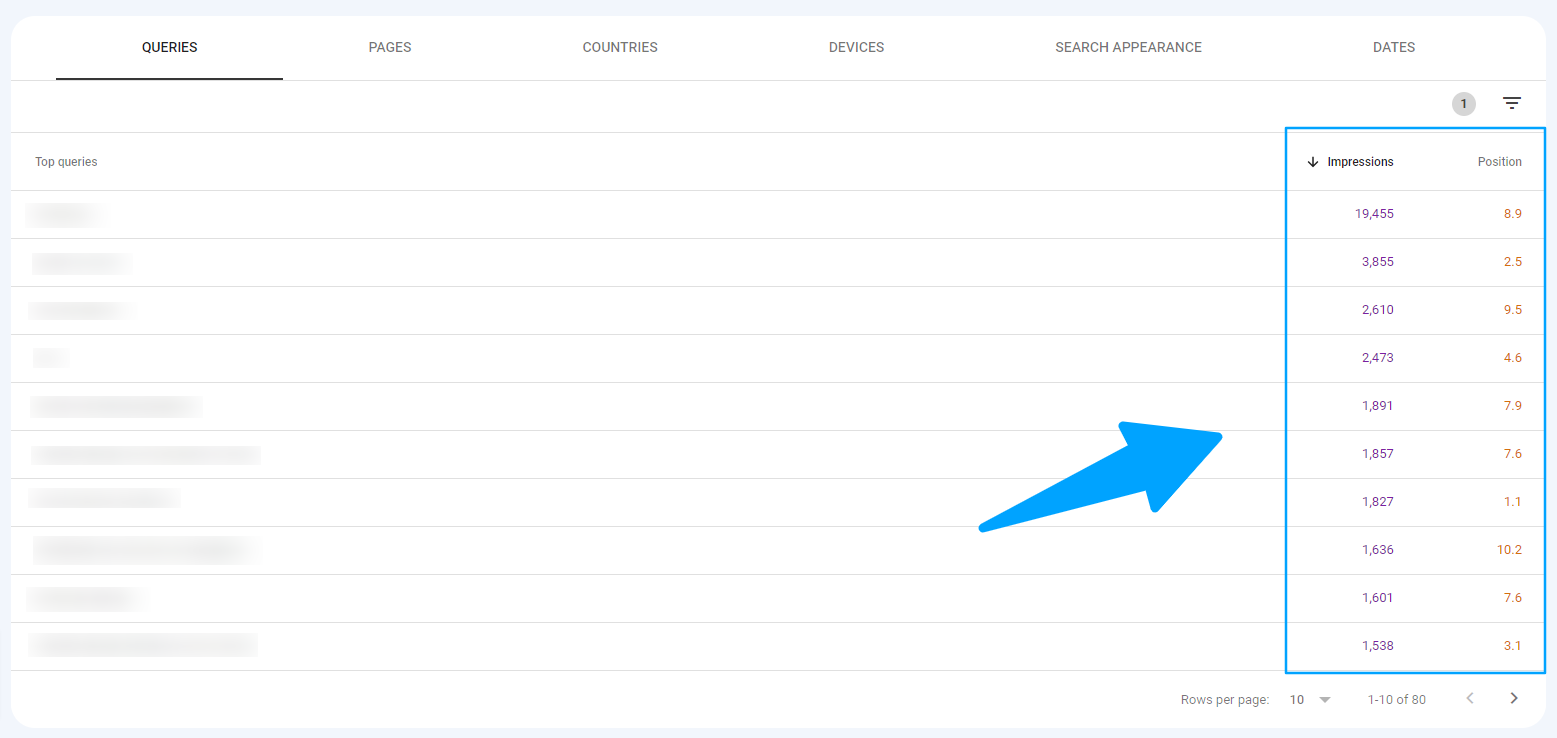Click the active filter count badge
Image resolution: width=1557 pixels, height=738 pixels.
1464,103
